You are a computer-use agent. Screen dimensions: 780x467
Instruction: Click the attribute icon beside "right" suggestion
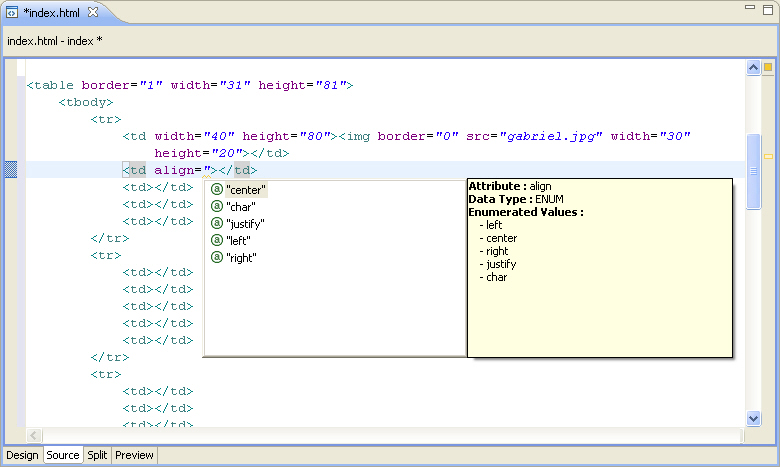point(216,257)
